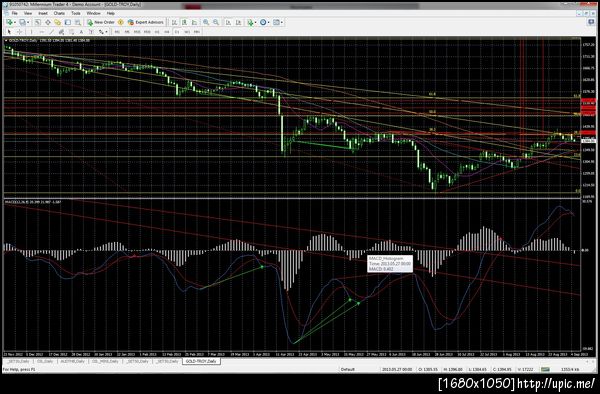Open the Data Window panel icon

click(x=47, y=22)
